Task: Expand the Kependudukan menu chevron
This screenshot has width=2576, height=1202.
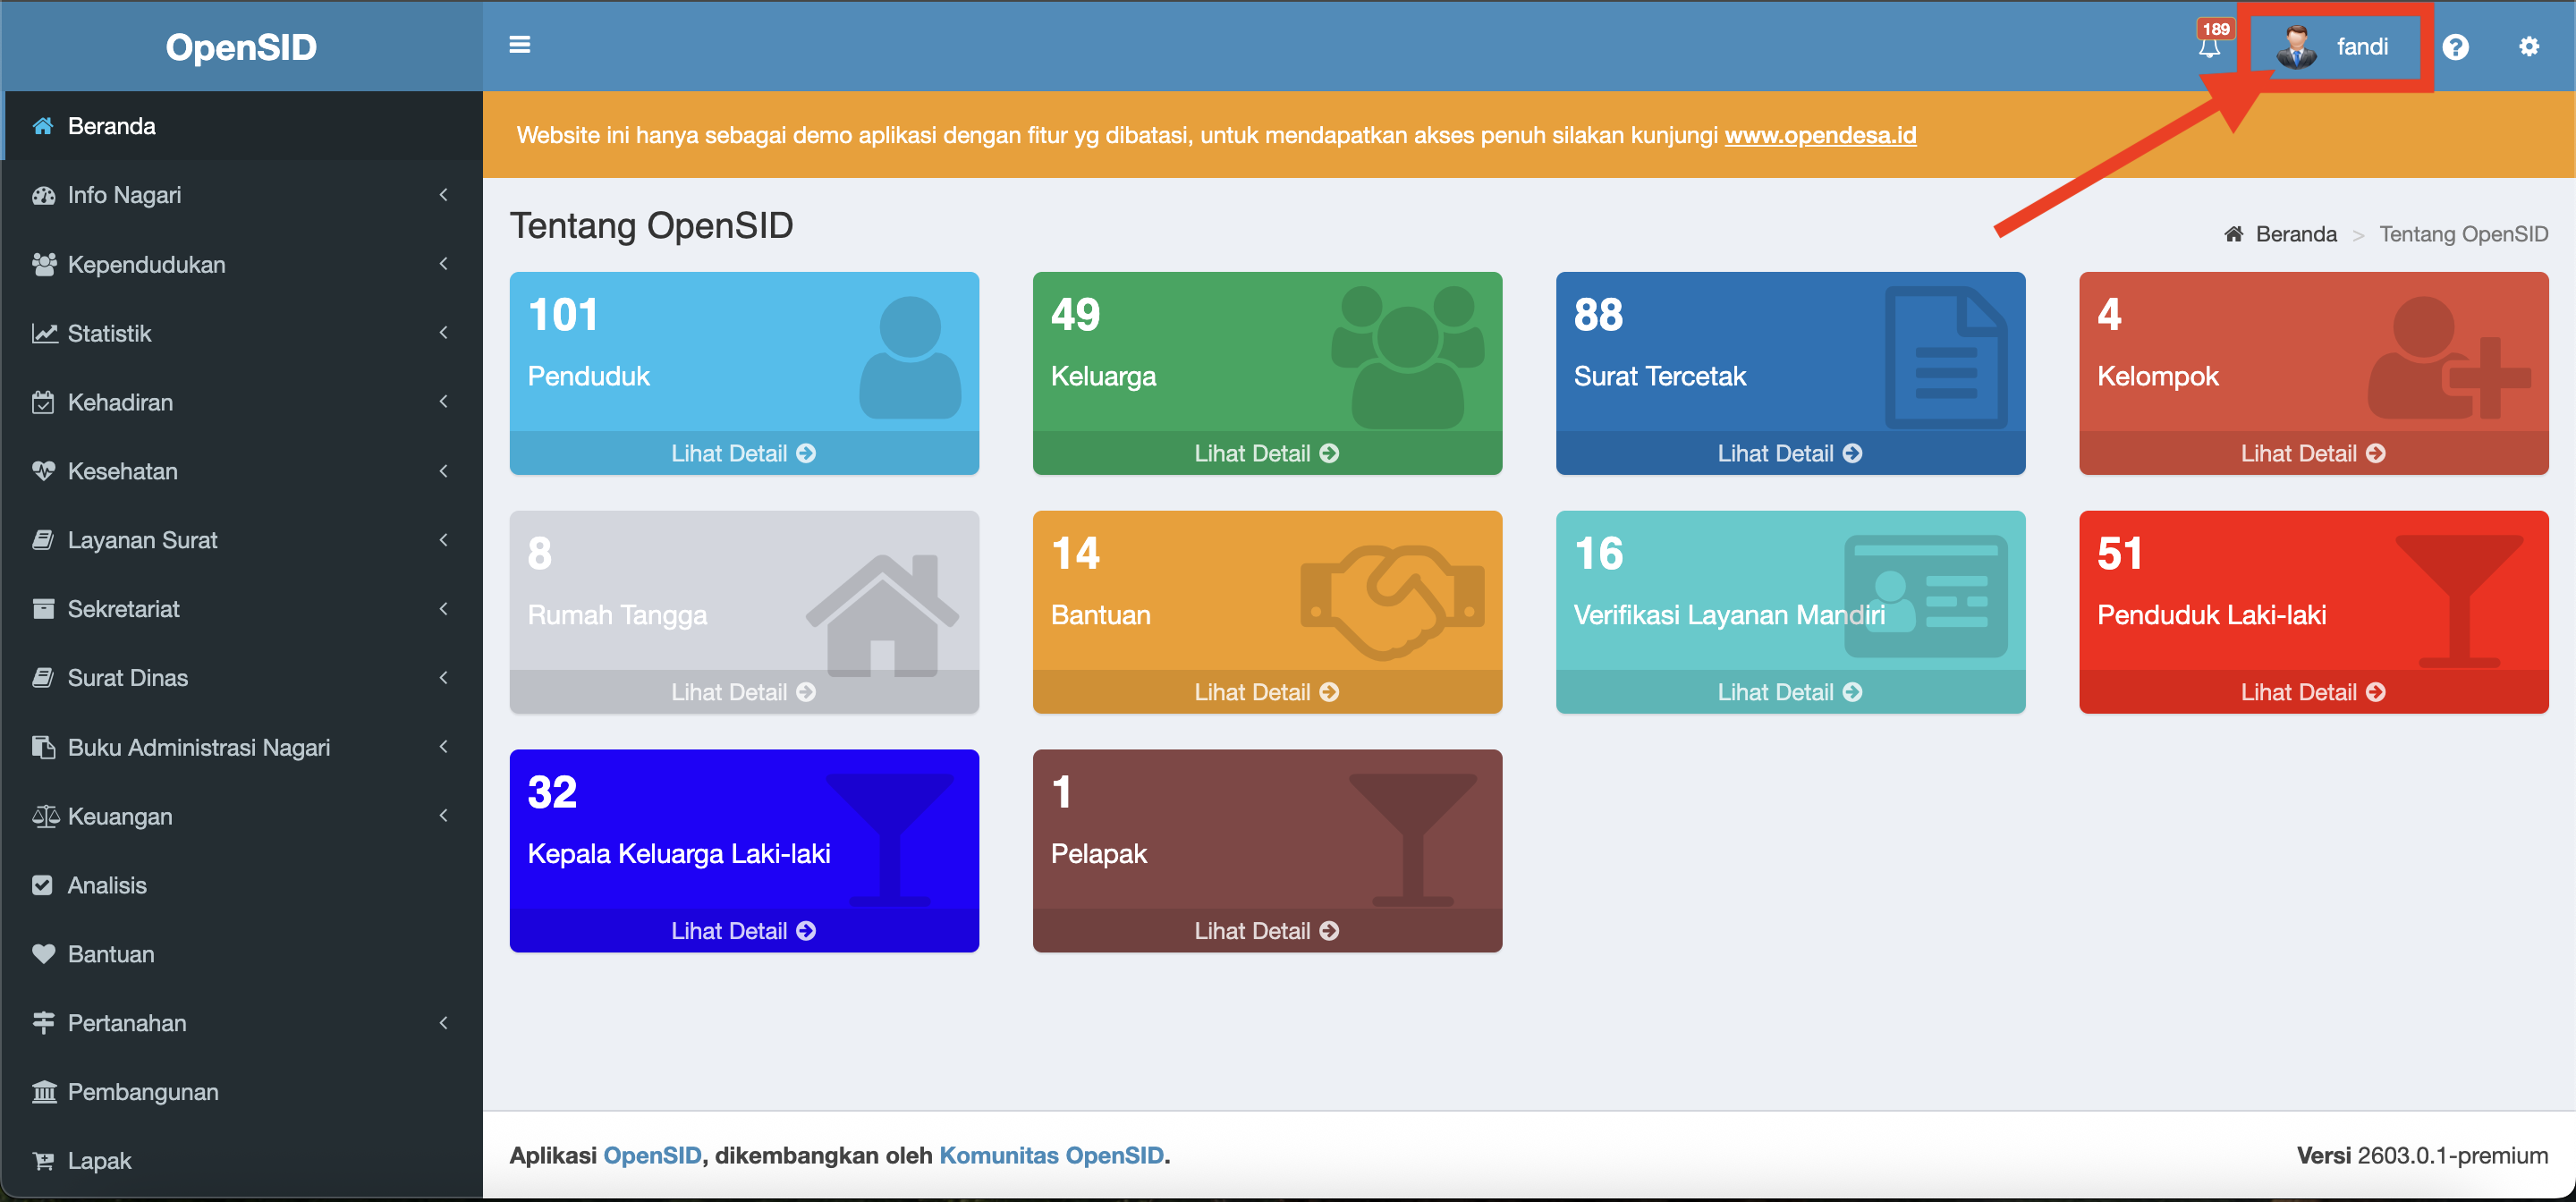Action: [x=443, y=264]
